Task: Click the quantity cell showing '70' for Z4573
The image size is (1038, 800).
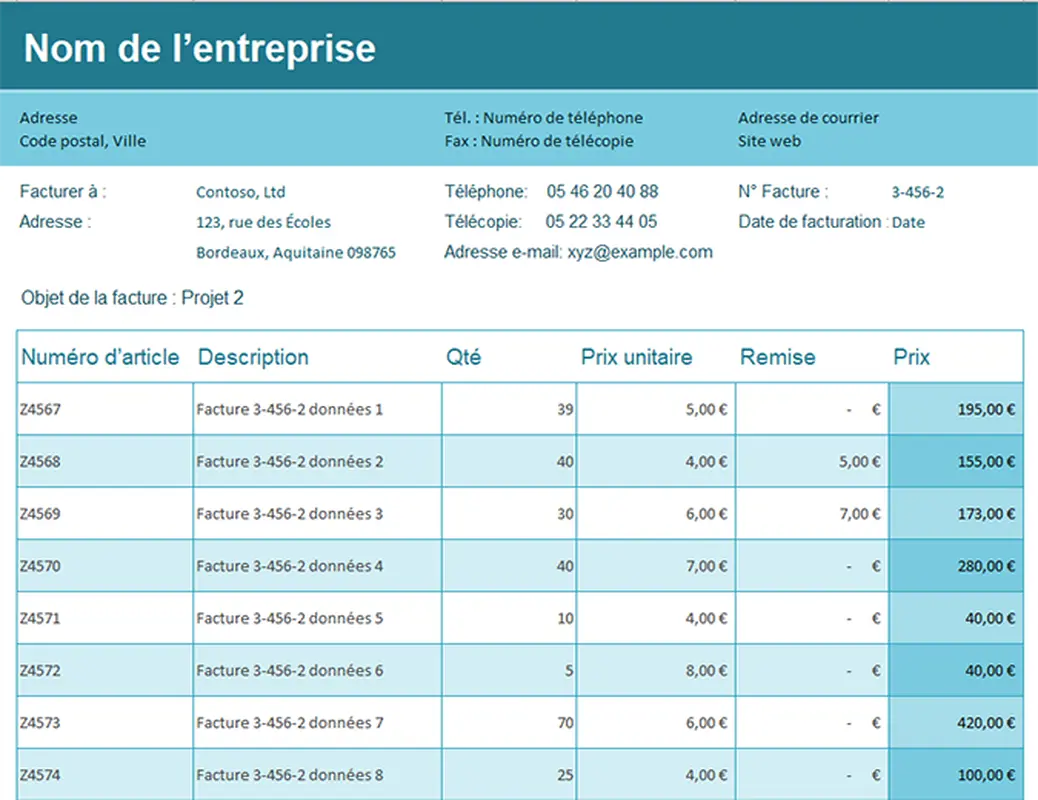Action: [x=562, y=722]
